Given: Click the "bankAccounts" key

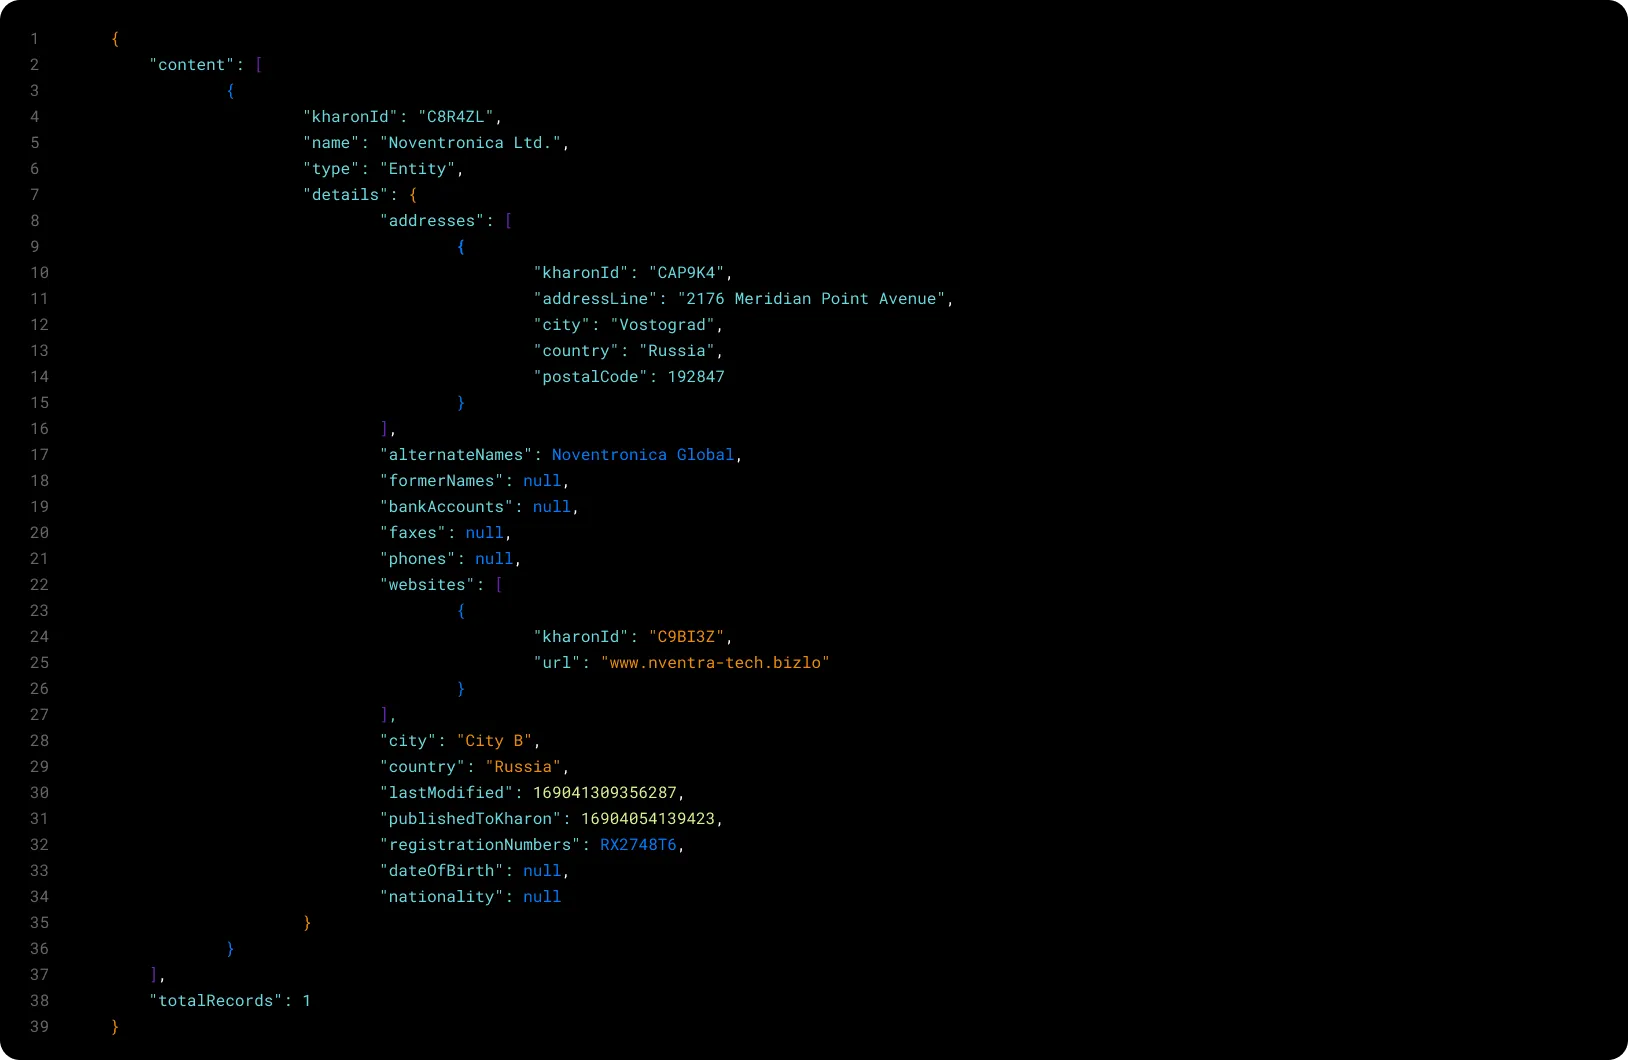Looking at the screenshot, I should coord(447,507).
